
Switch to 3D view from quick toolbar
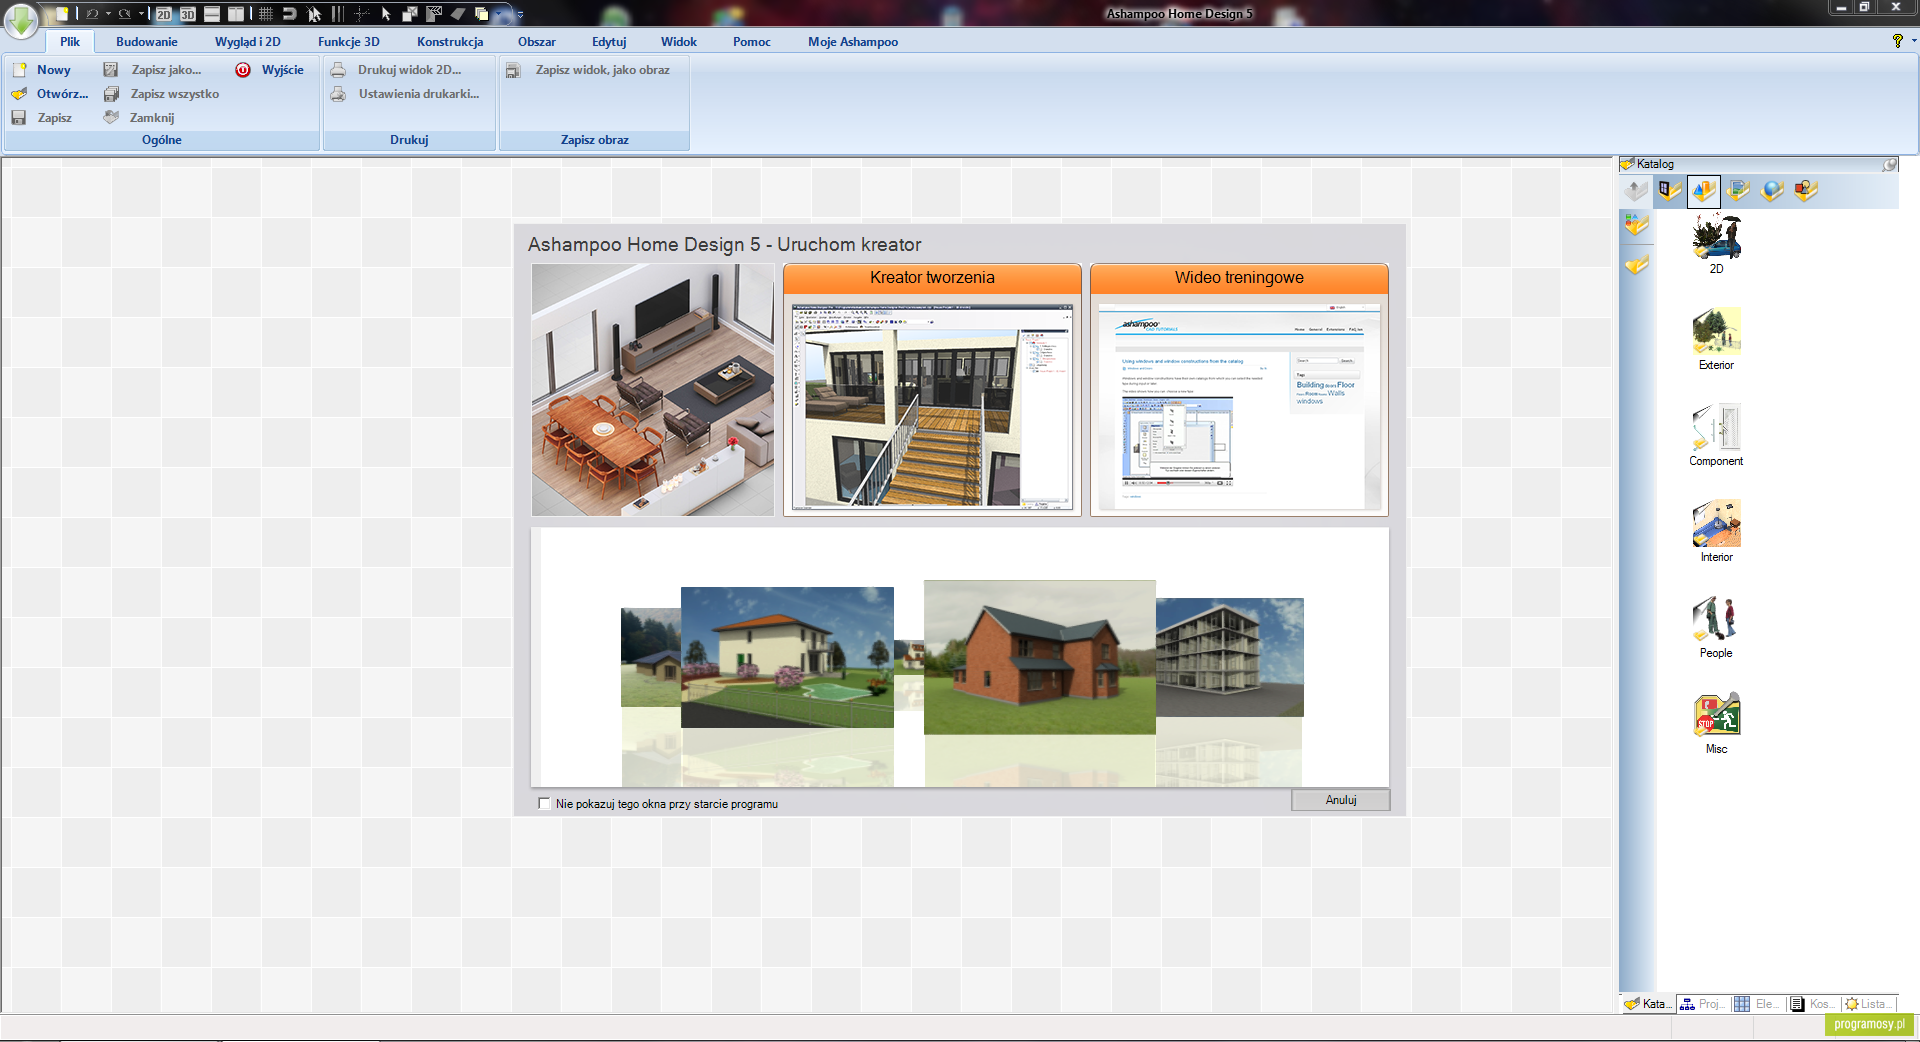pyautogui.click(x=188, y=14)
